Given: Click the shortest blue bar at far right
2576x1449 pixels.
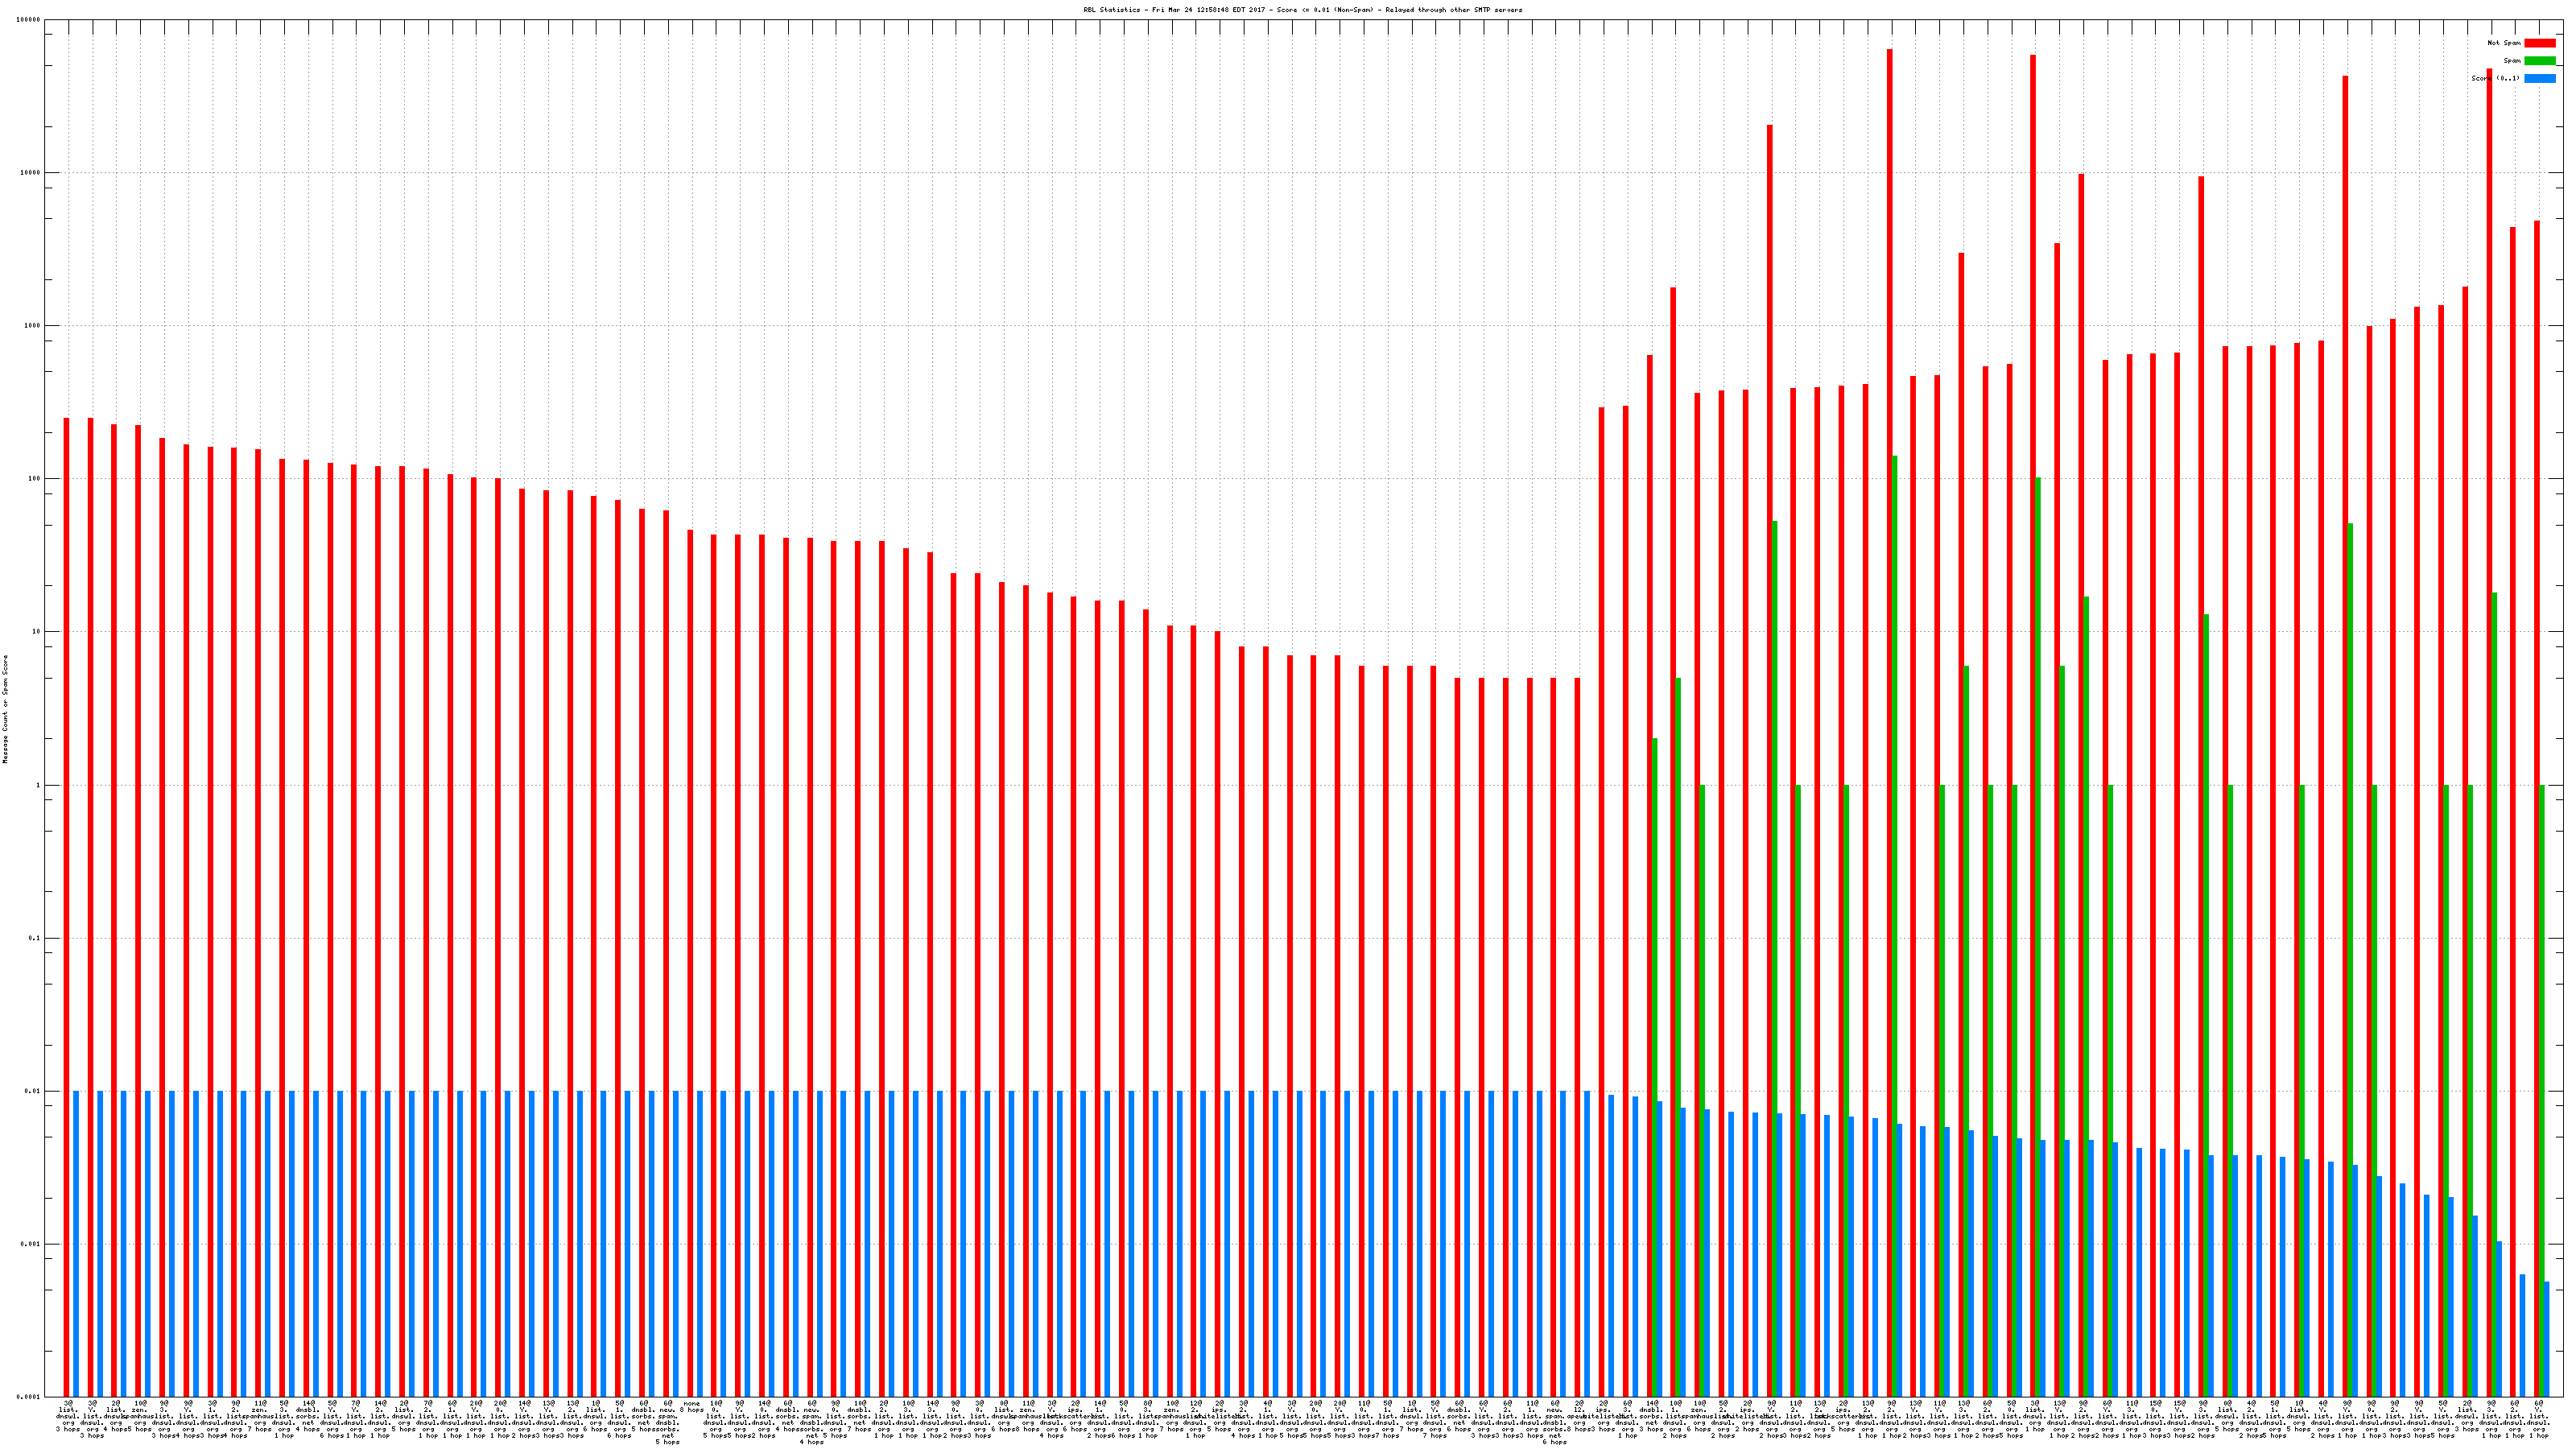Looking at the screenshot, I should point(2547,1340).
